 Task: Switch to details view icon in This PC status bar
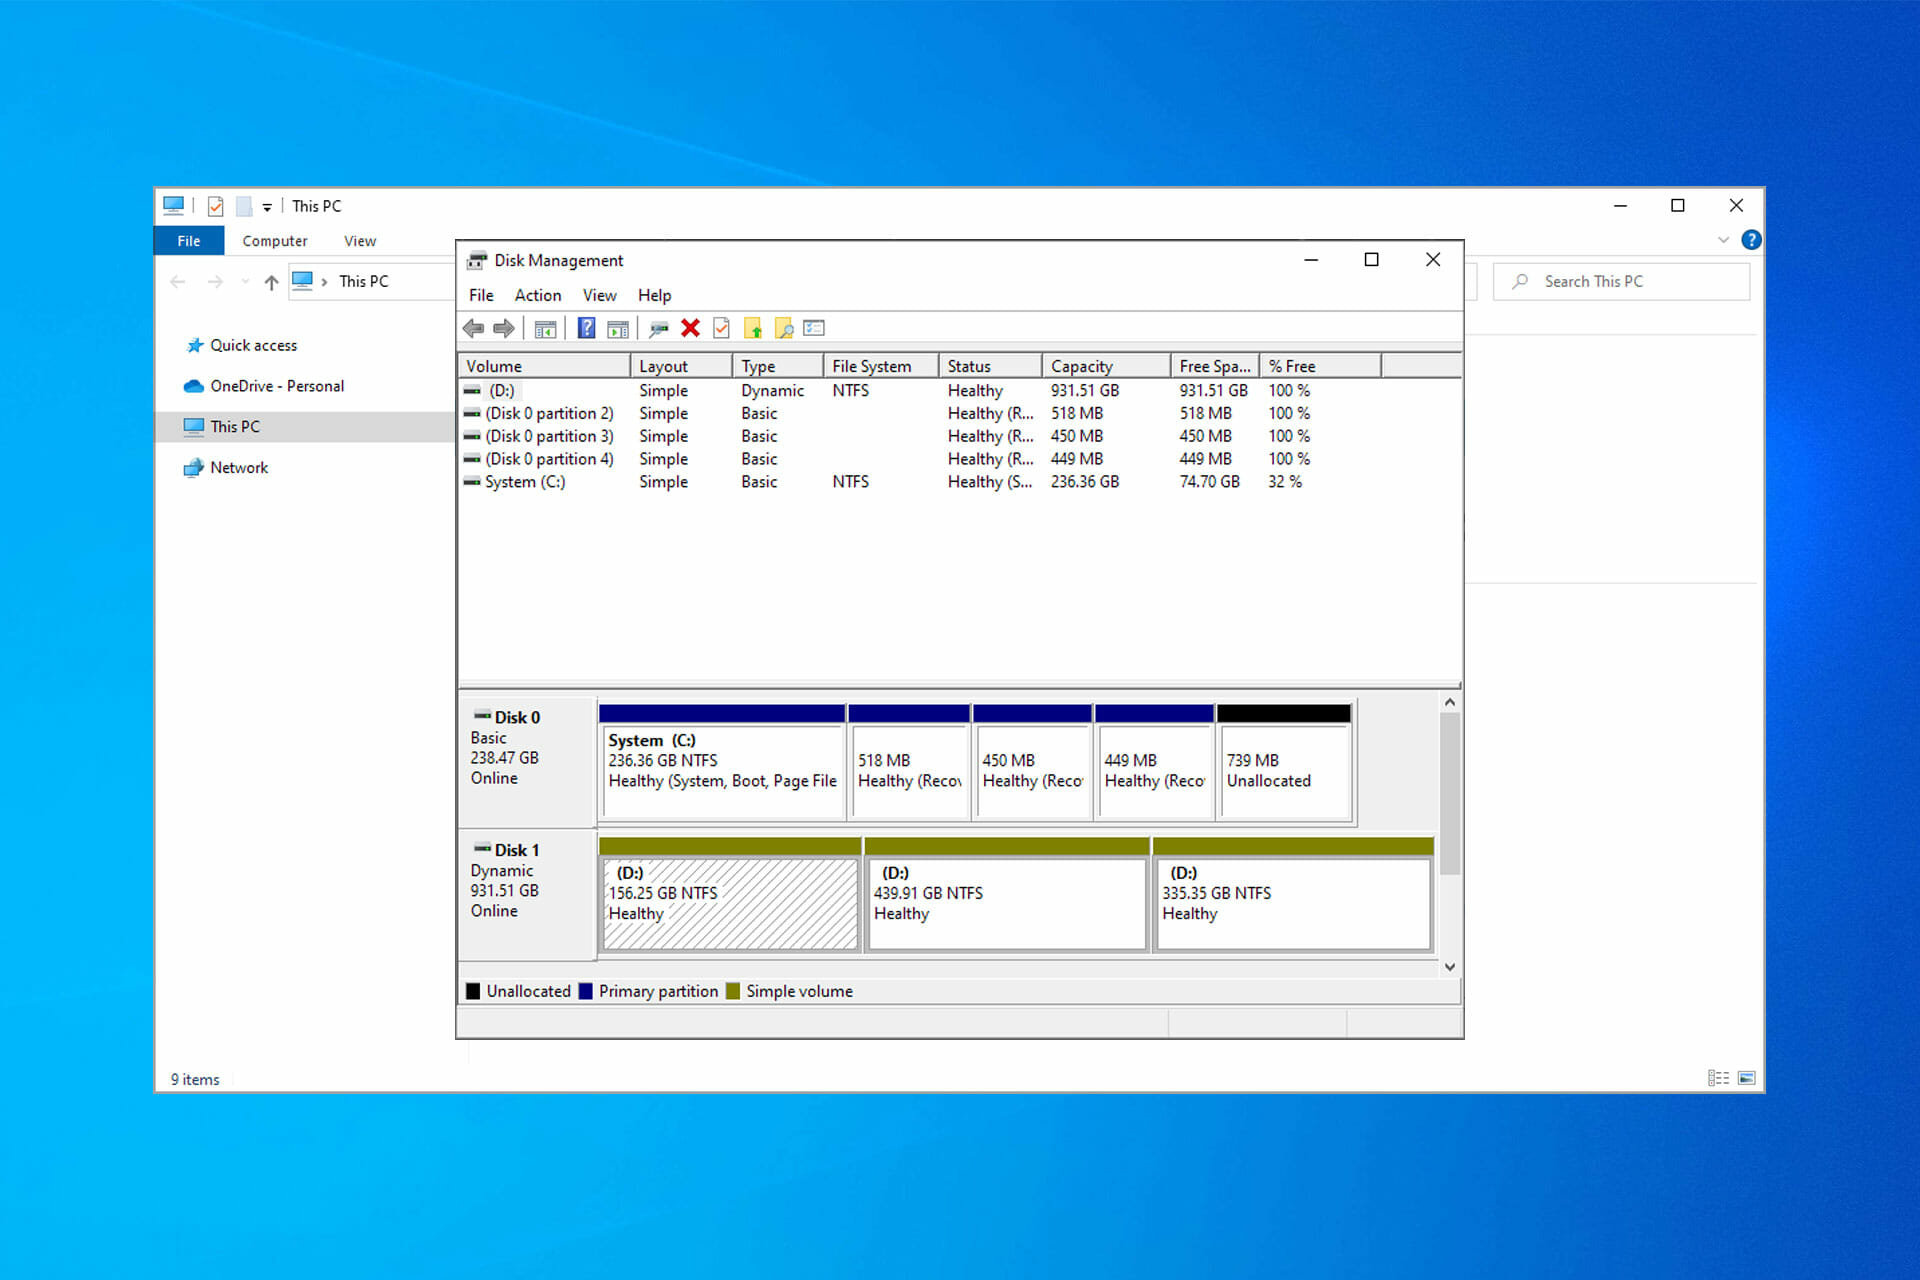[1718, 1078]
